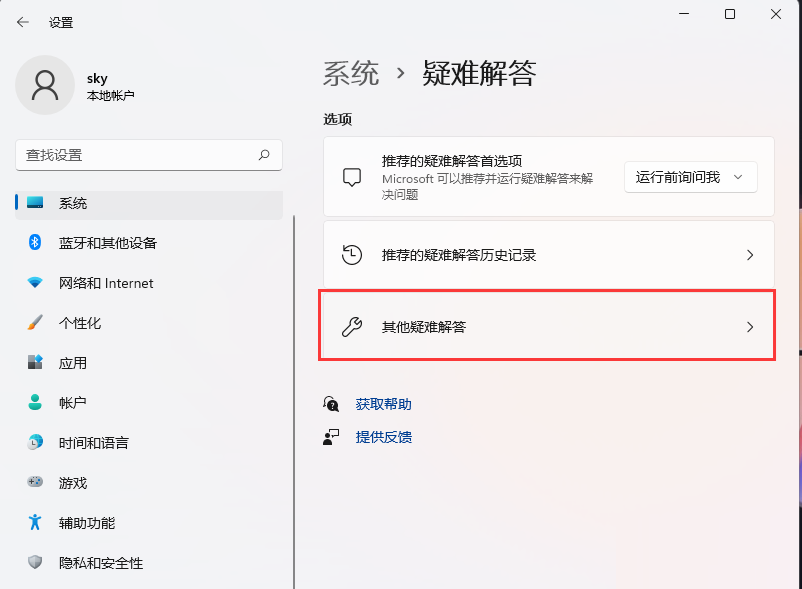802x589 pixels.
Task: Click the speech bubble icon for 推荐的疑难解答首选项
Action: [352, 177]
